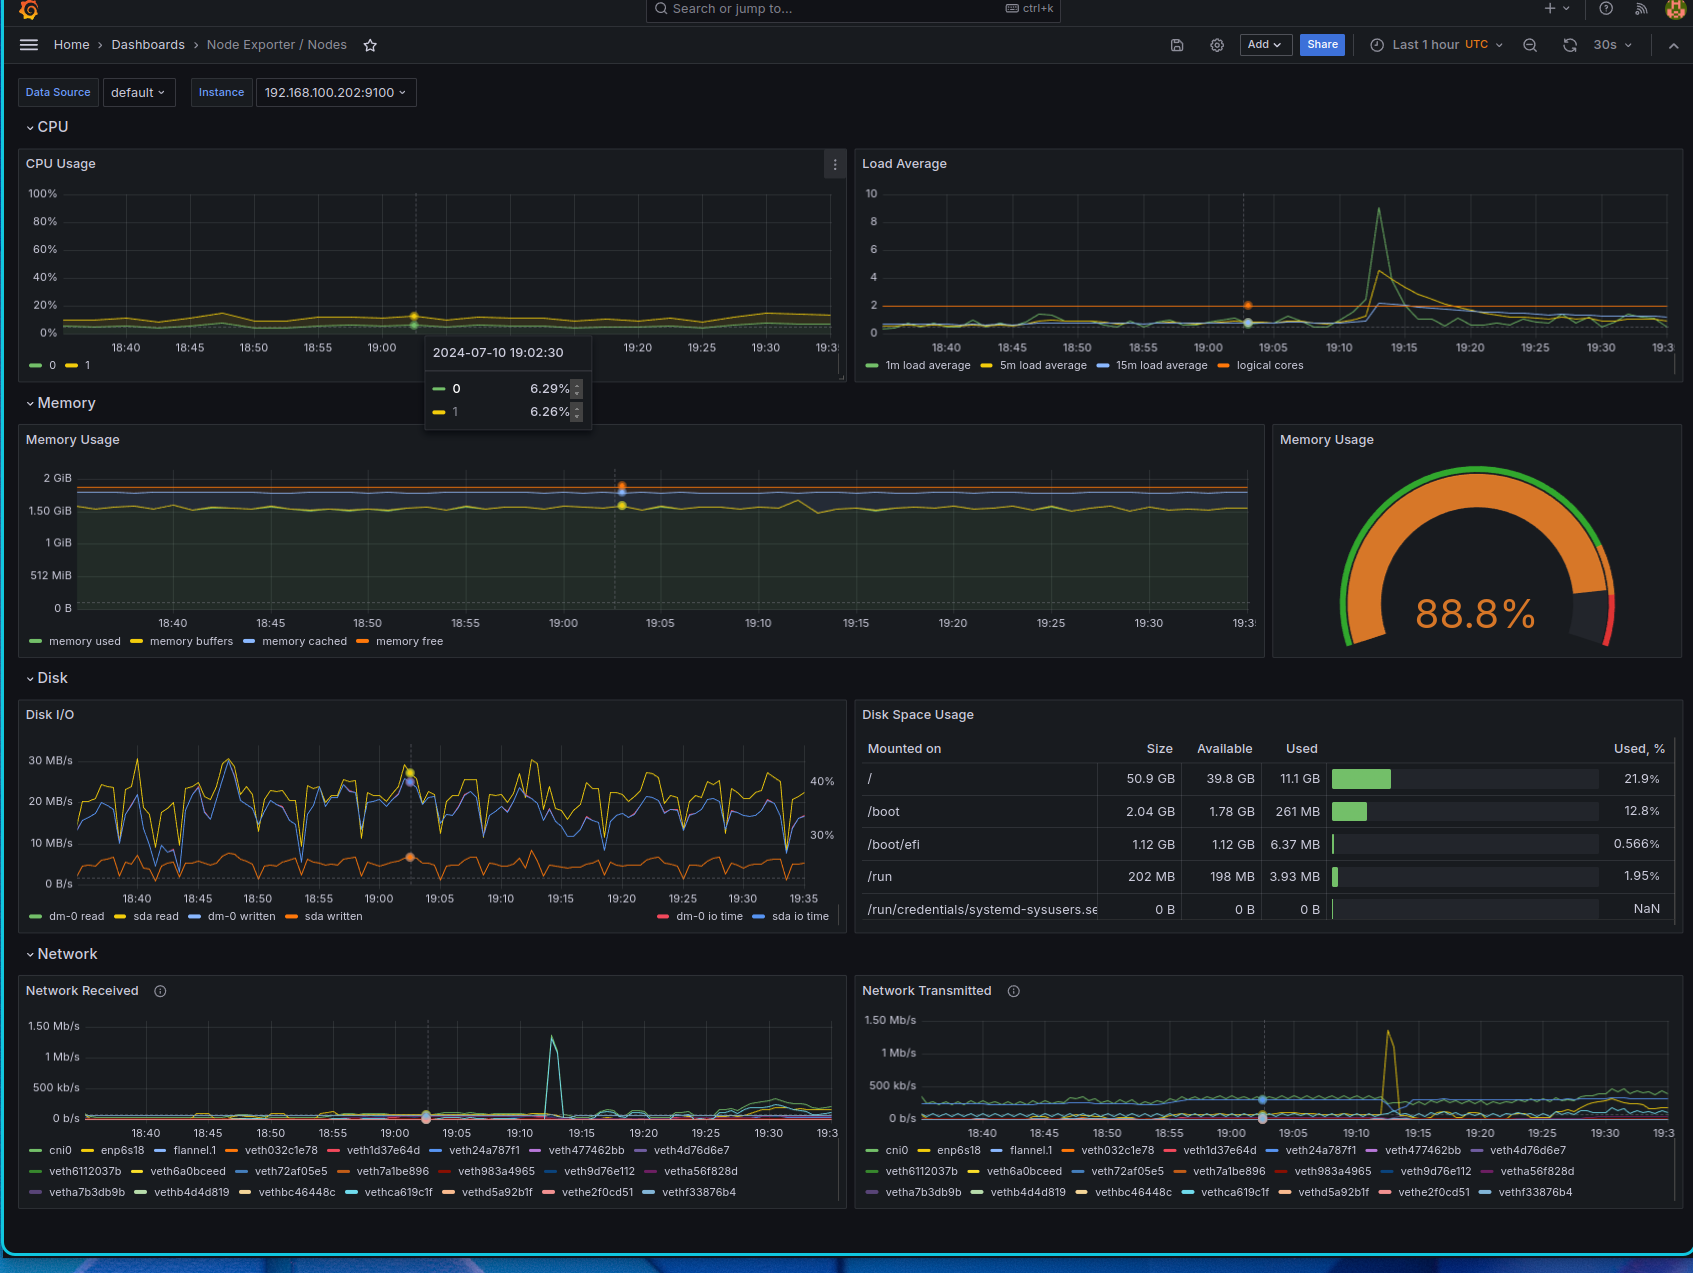Save the dashboard with disk icon
Screen dimensions: 1693x1273
coord(1177,45)
